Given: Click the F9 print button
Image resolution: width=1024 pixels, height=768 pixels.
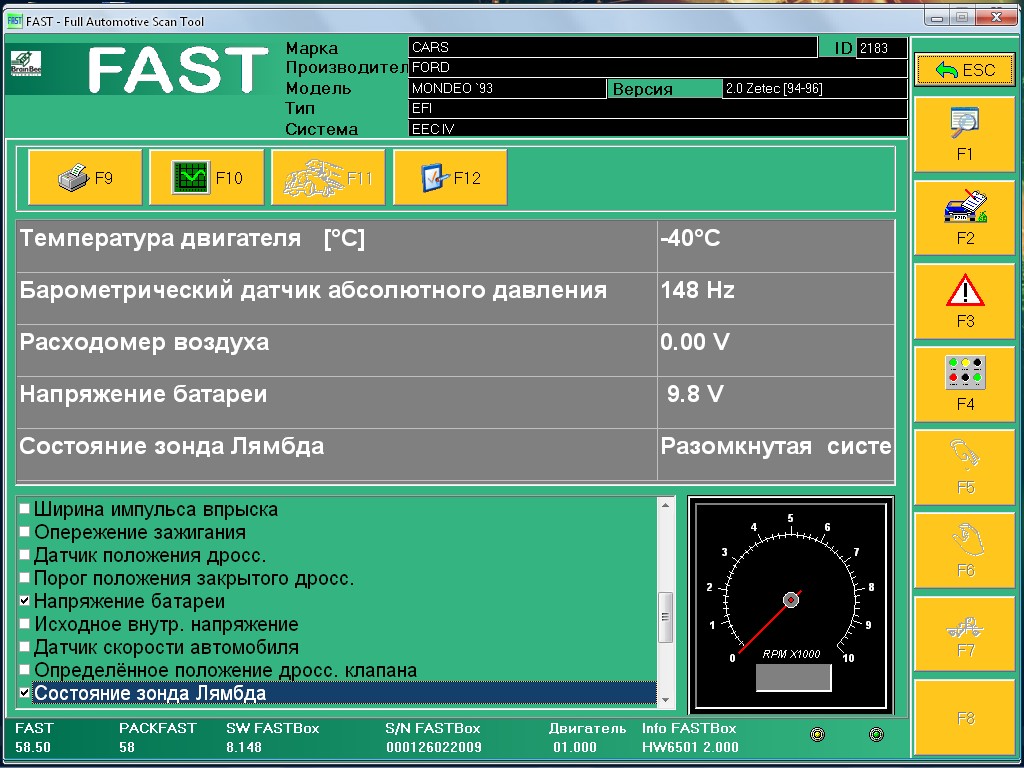Looking at the screenshot, I should [x=85, y=178].
